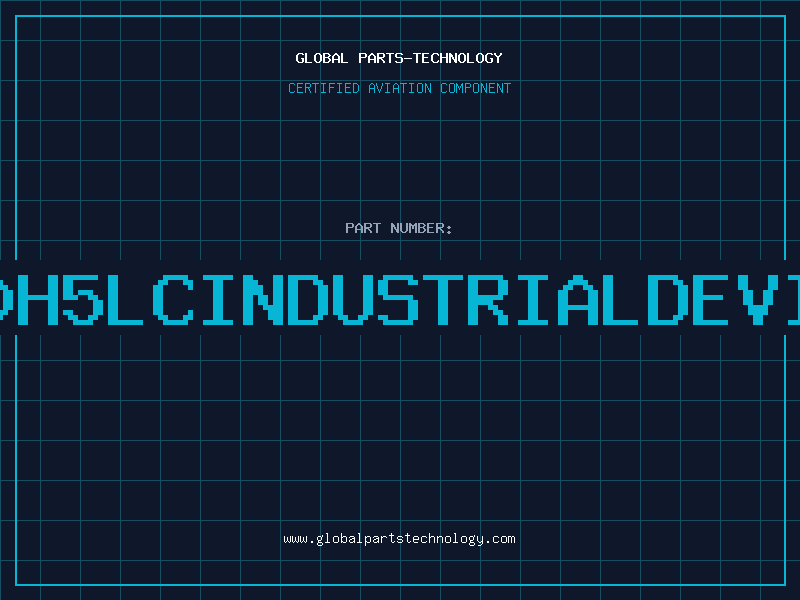Click the GLOBAL PARTS-TECHNOLOGY heading
Image resolution: width=800 pixels, height=600 pixels.
point(399,58)
